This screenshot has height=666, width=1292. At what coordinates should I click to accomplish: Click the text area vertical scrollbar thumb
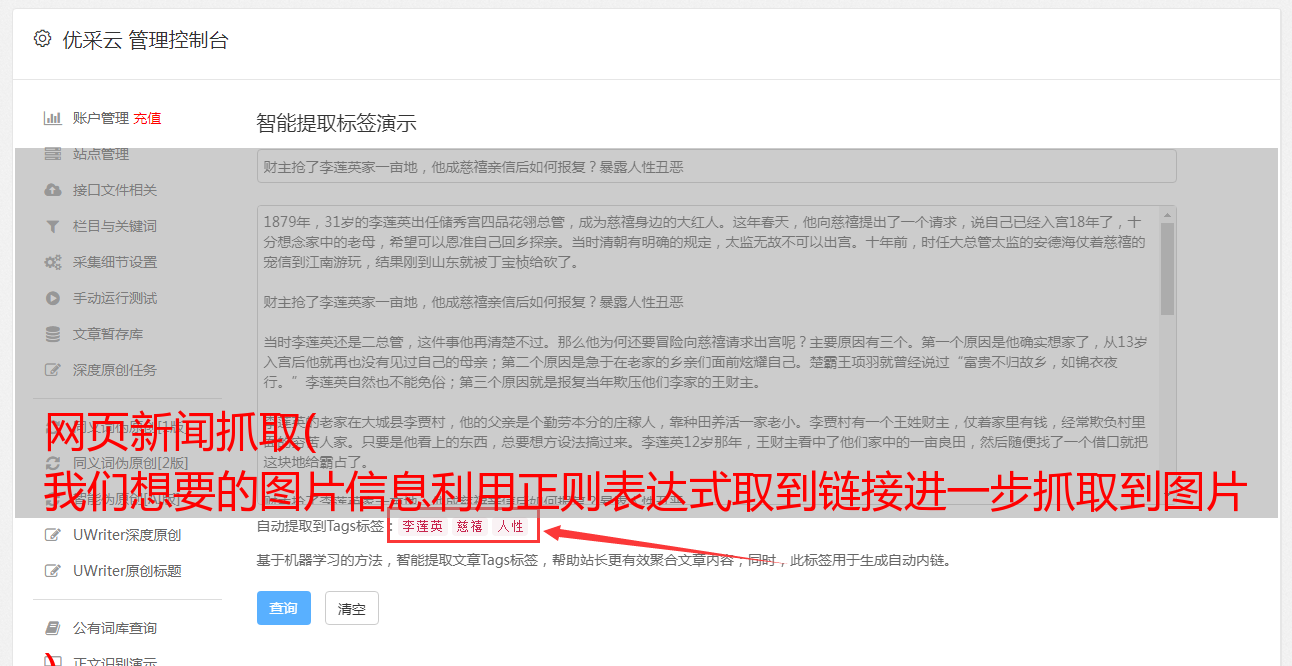pyautogui.click(x=1168, y=268)
